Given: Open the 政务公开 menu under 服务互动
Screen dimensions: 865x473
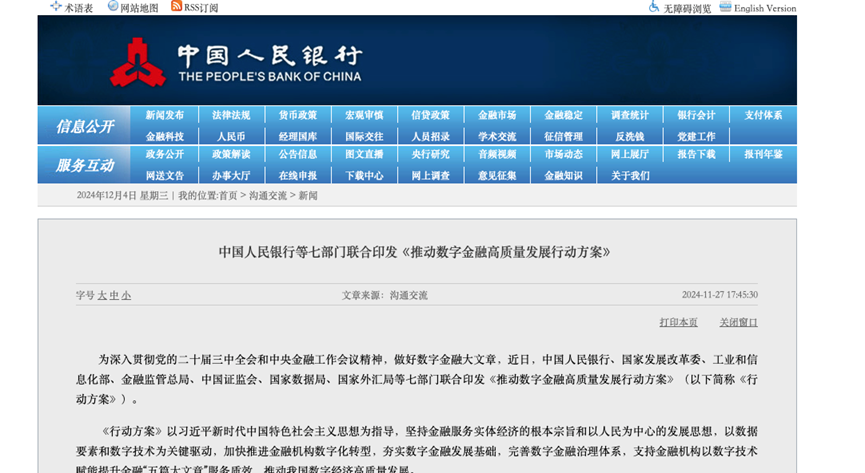Looking at the screenshot, I should (x=165, y=155).
